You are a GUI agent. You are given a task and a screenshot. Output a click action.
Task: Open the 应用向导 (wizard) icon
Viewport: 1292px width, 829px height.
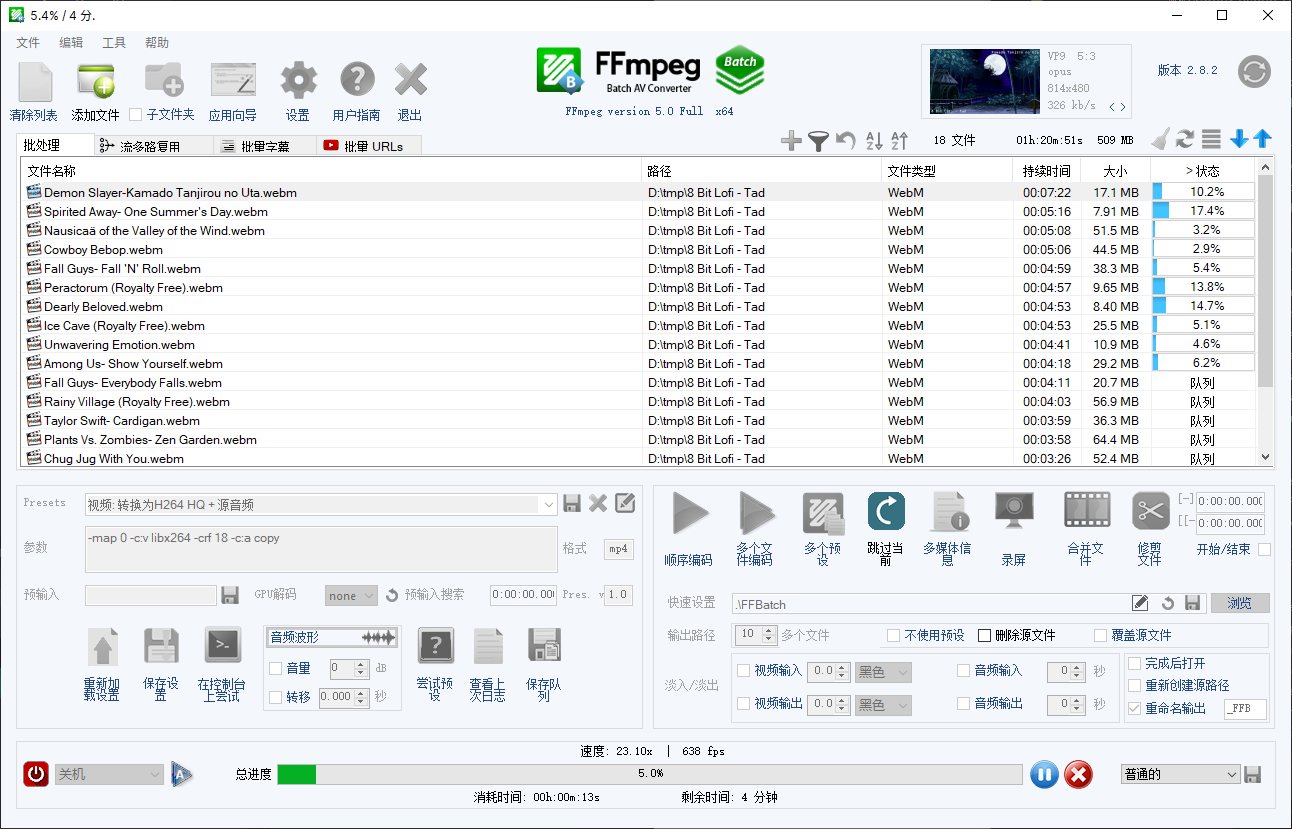coord(232,80)
